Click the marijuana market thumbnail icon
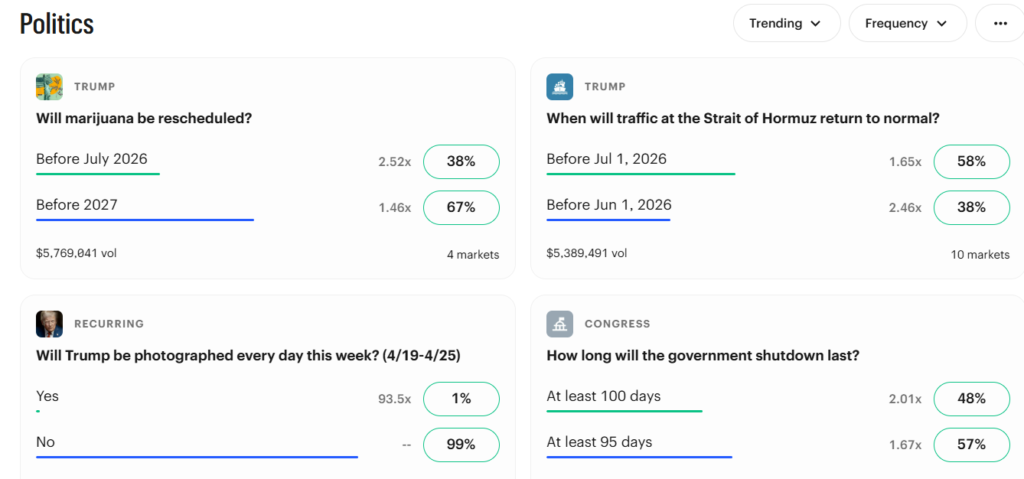 49,87
